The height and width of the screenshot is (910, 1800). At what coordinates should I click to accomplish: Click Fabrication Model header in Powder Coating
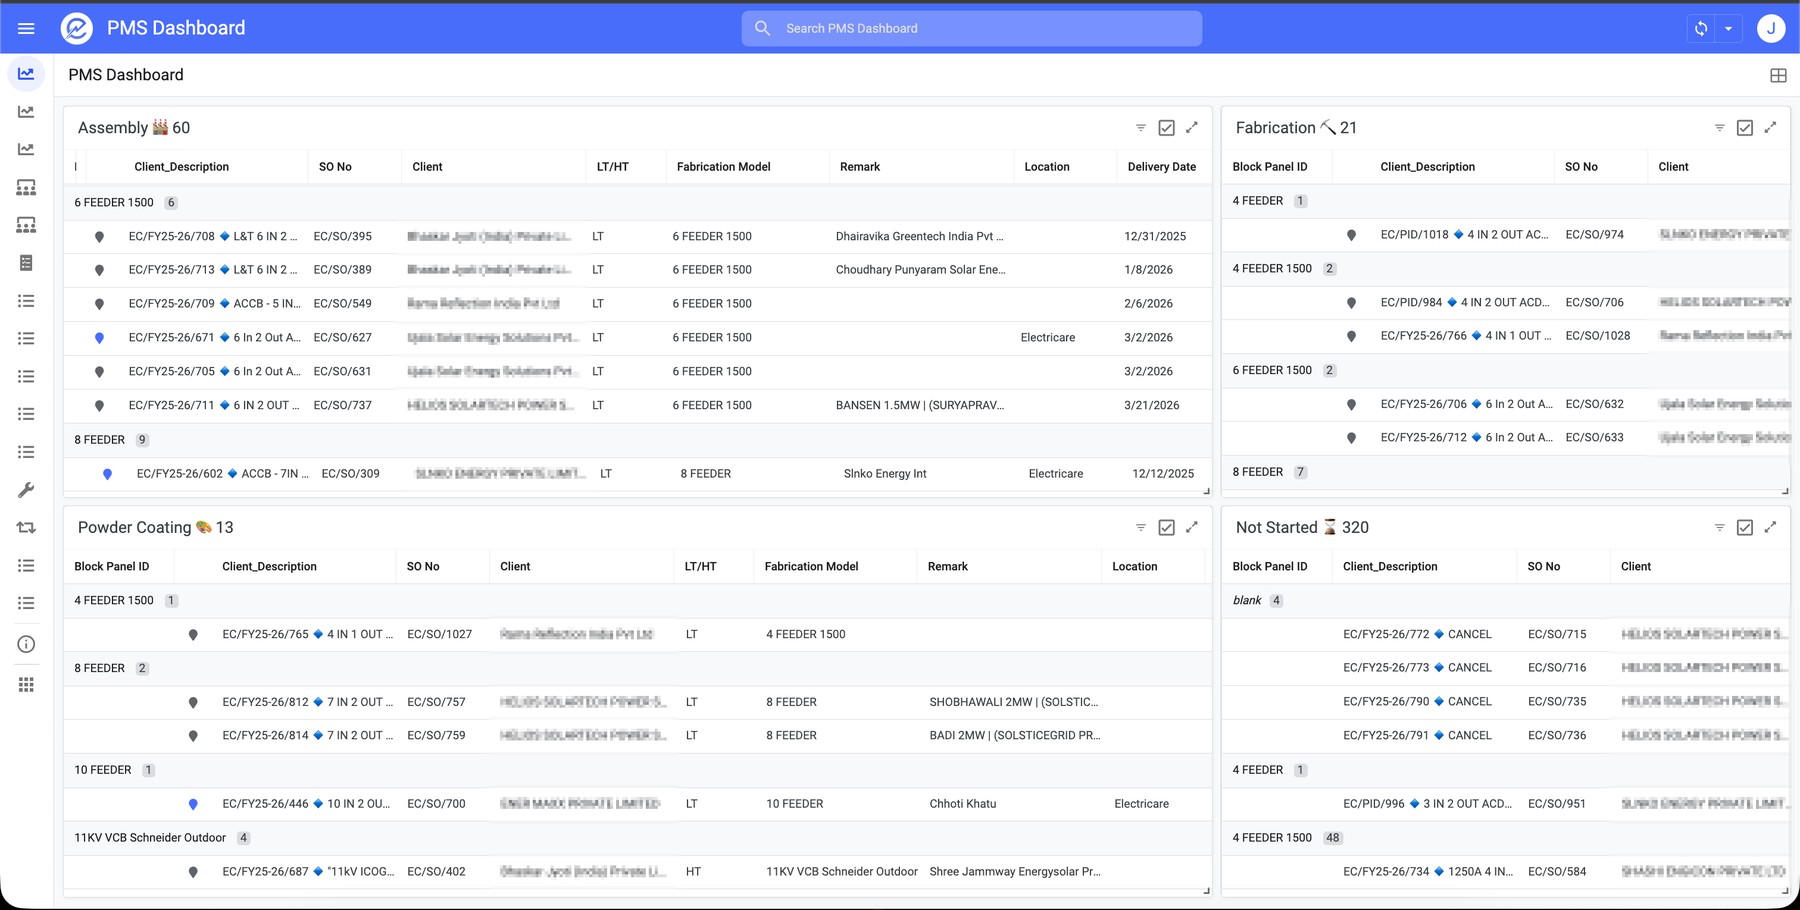pos(811,566)
